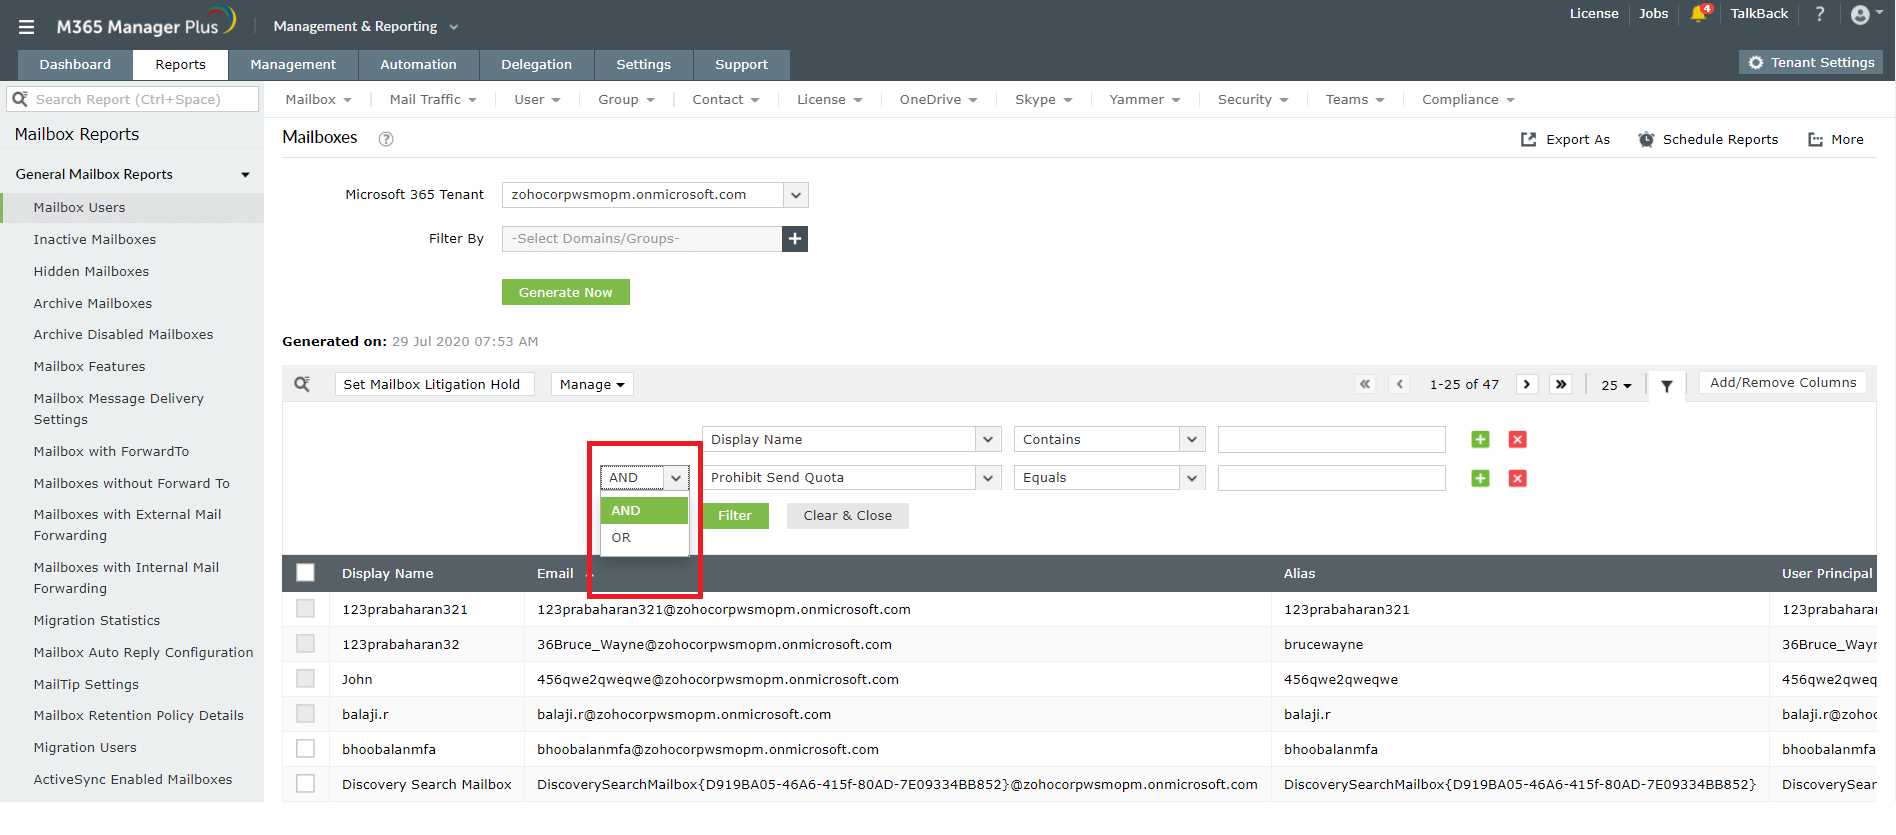Remove the Display Name filter condition
Image resolution: width=1896 pixels, height=835 pixels.
coord(1518,440)
